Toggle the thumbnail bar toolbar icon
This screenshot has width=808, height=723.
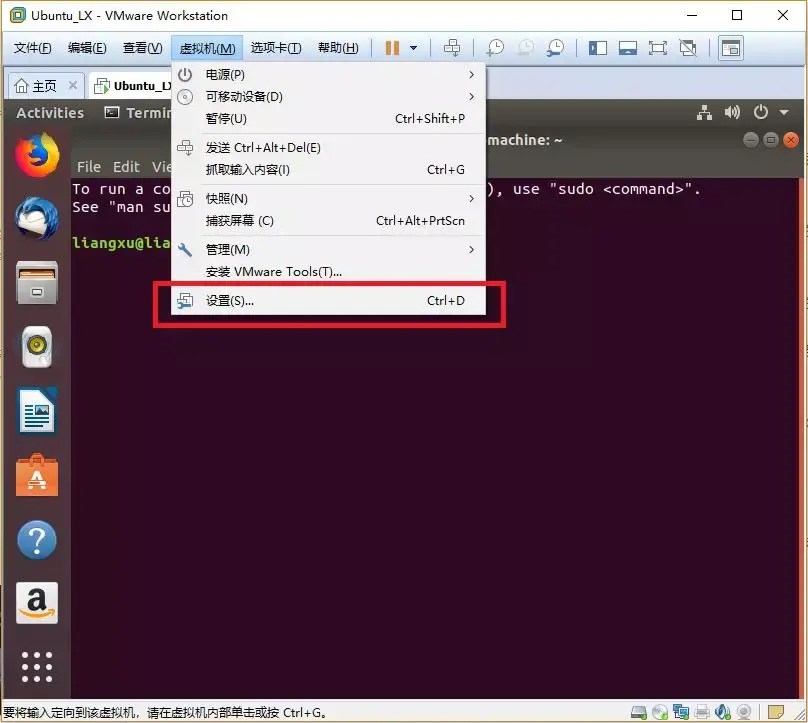click(x=628, y=48)
